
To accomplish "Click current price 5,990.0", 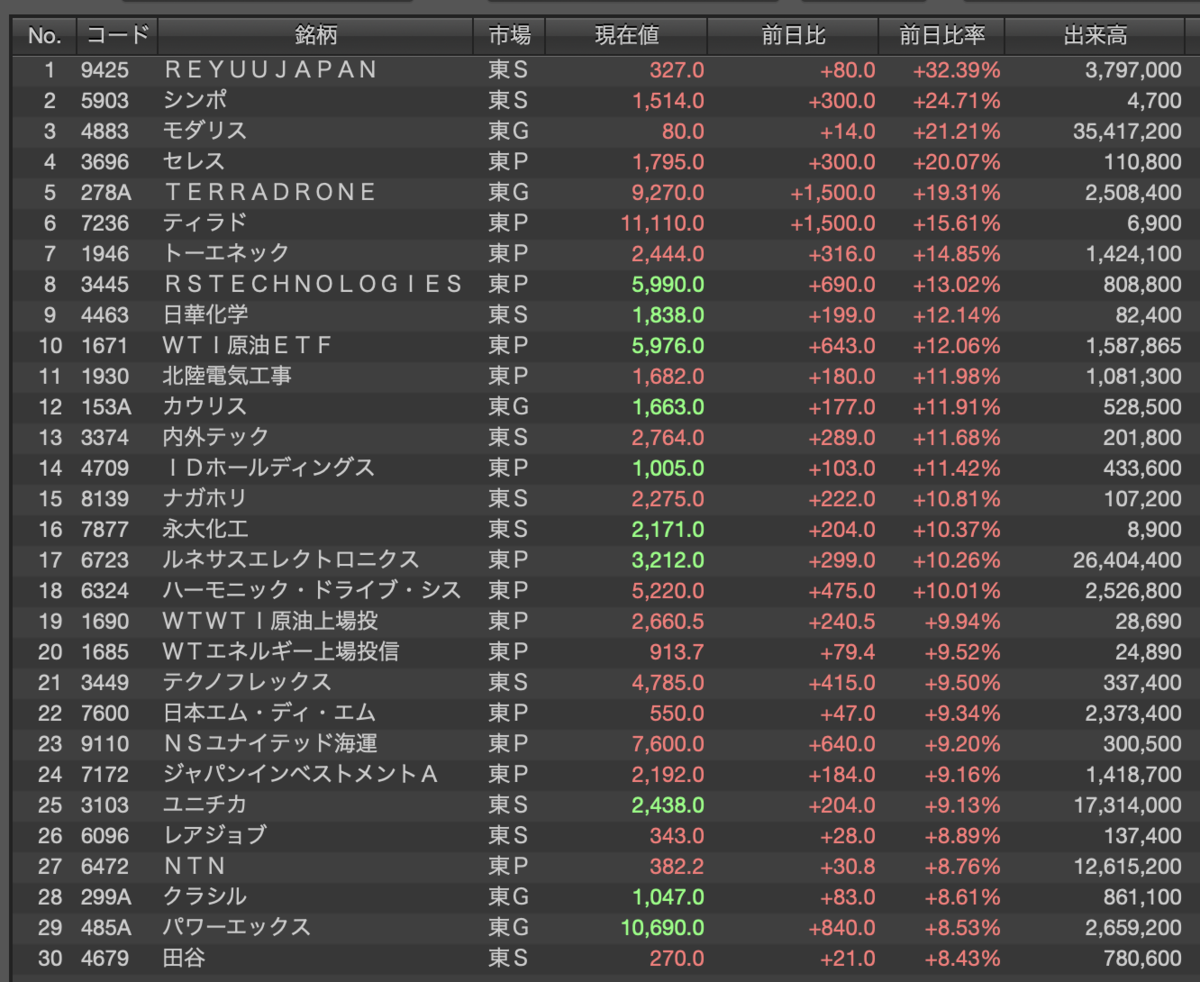I will pyautogui.click(x=668, y=284).
